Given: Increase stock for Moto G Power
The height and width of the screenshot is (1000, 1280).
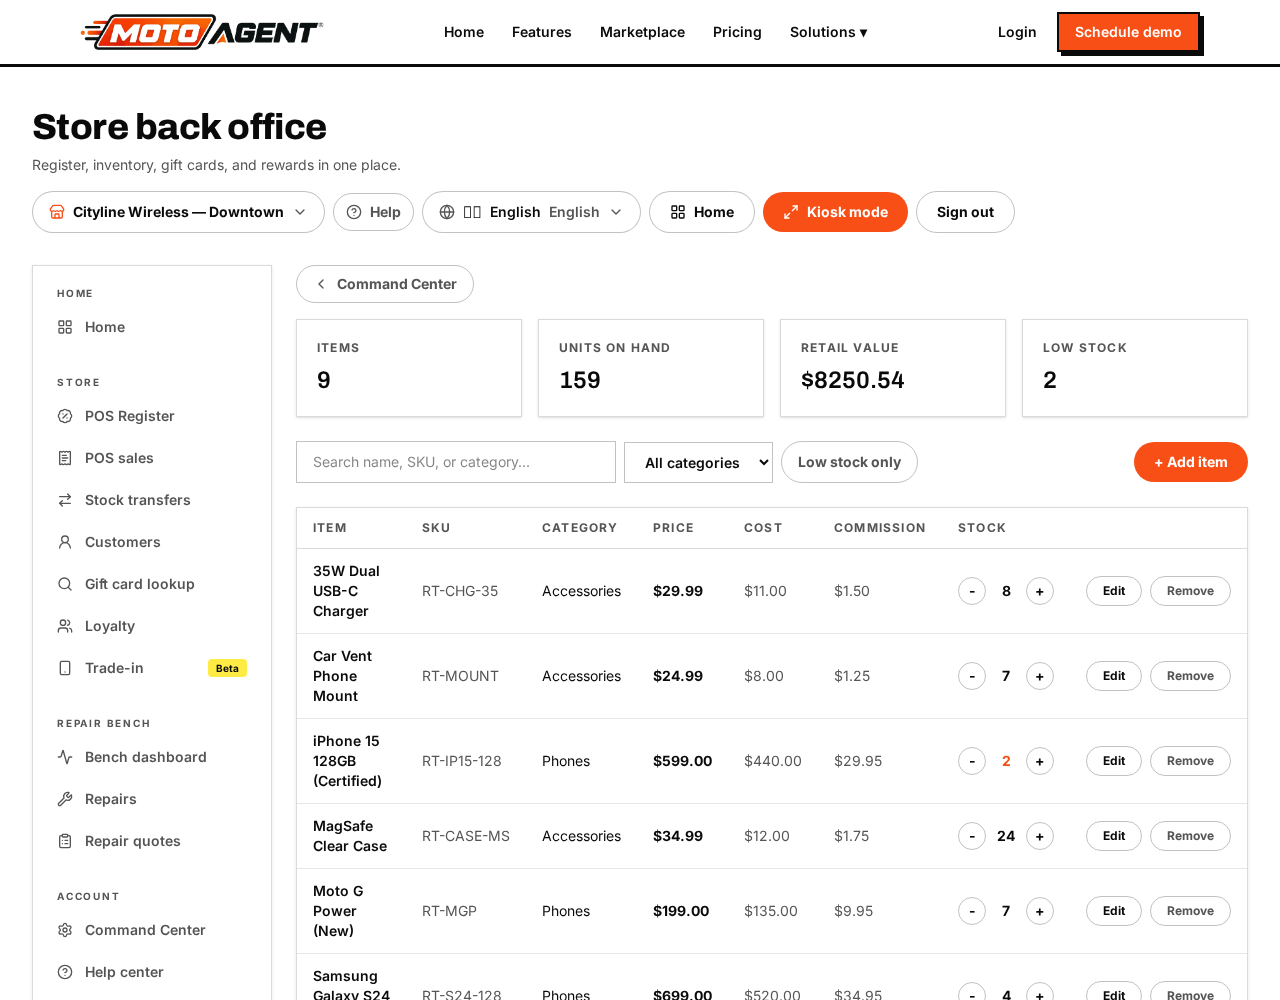Looking at the screenshot, I should (x=1040, y=911).
